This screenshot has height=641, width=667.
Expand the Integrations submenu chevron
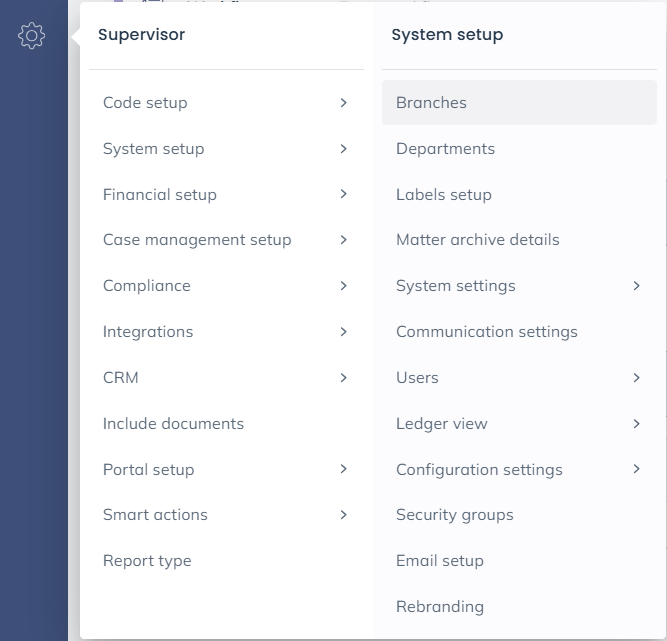pyautogui.click(x=343, y=332)
